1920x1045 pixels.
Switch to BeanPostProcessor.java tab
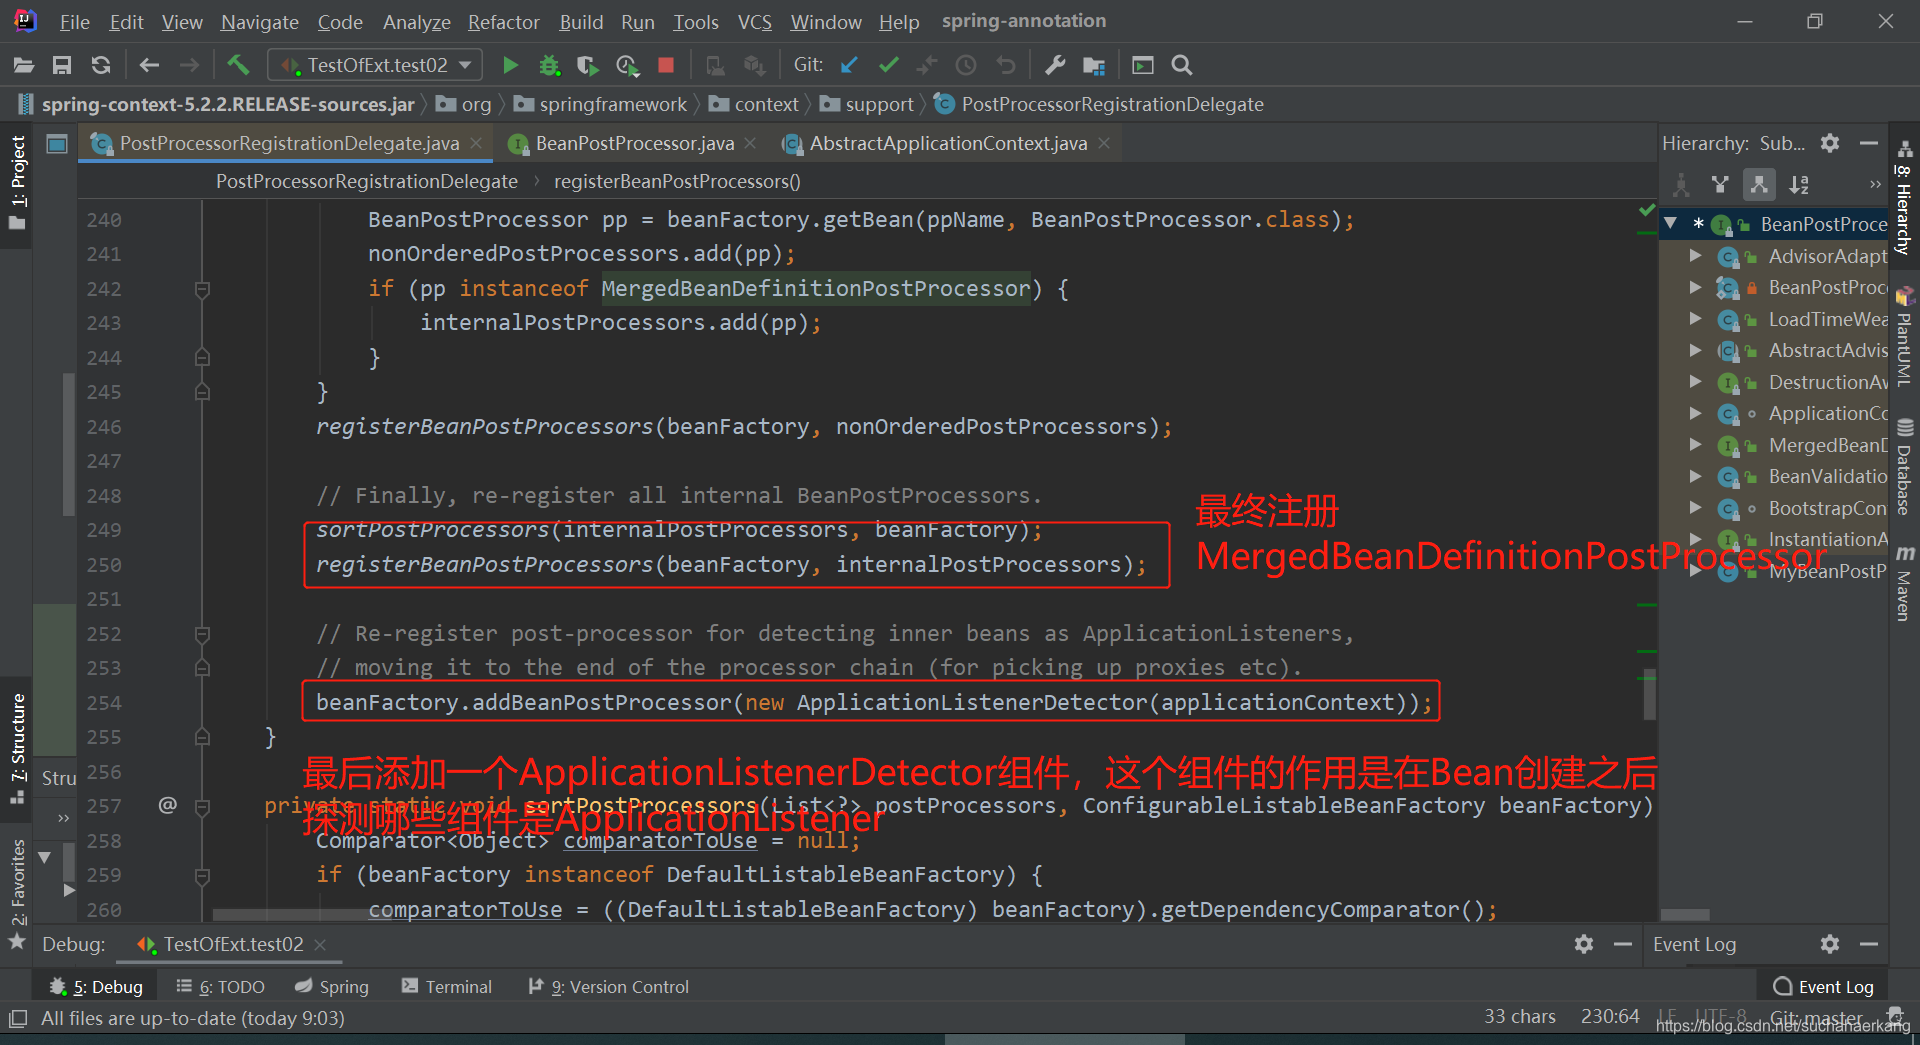click(634, 144)
